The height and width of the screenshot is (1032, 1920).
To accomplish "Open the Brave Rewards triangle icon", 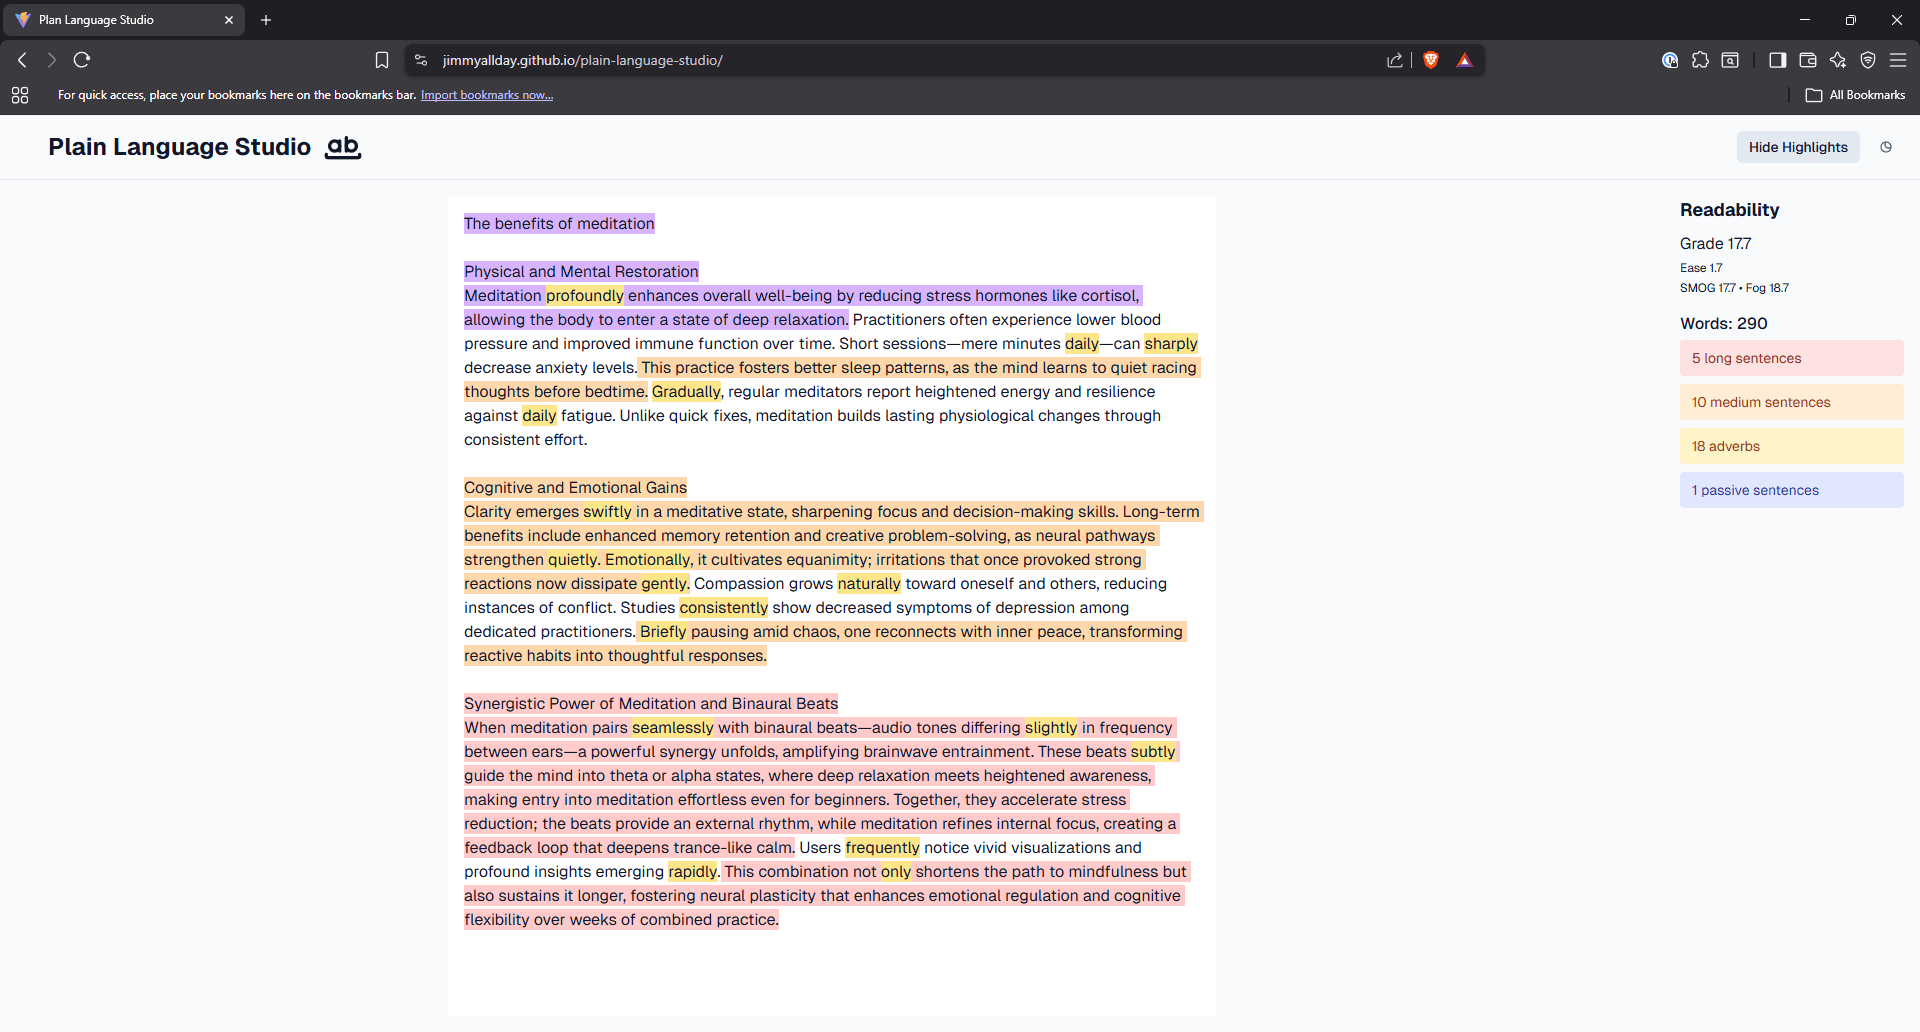I will 1464,60.
